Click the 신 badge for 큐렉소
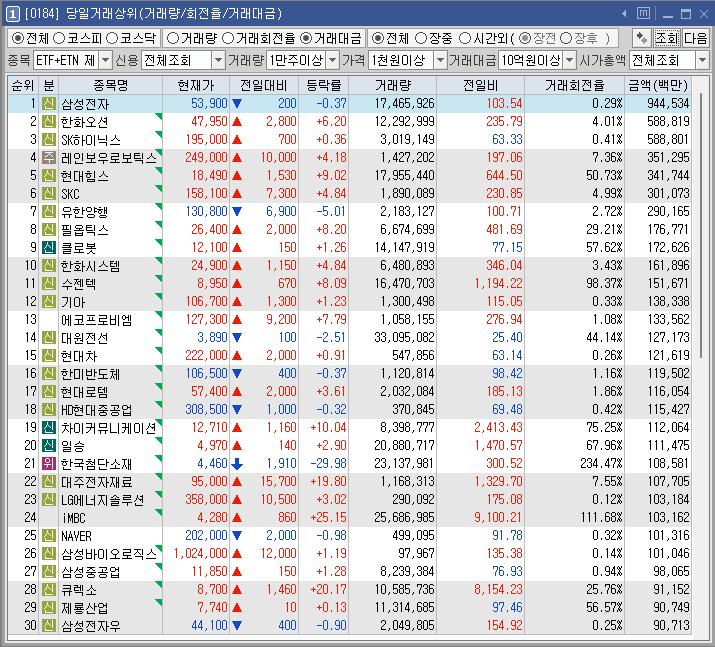The width and height of the screenshot is (715, 647). point(49,590)
